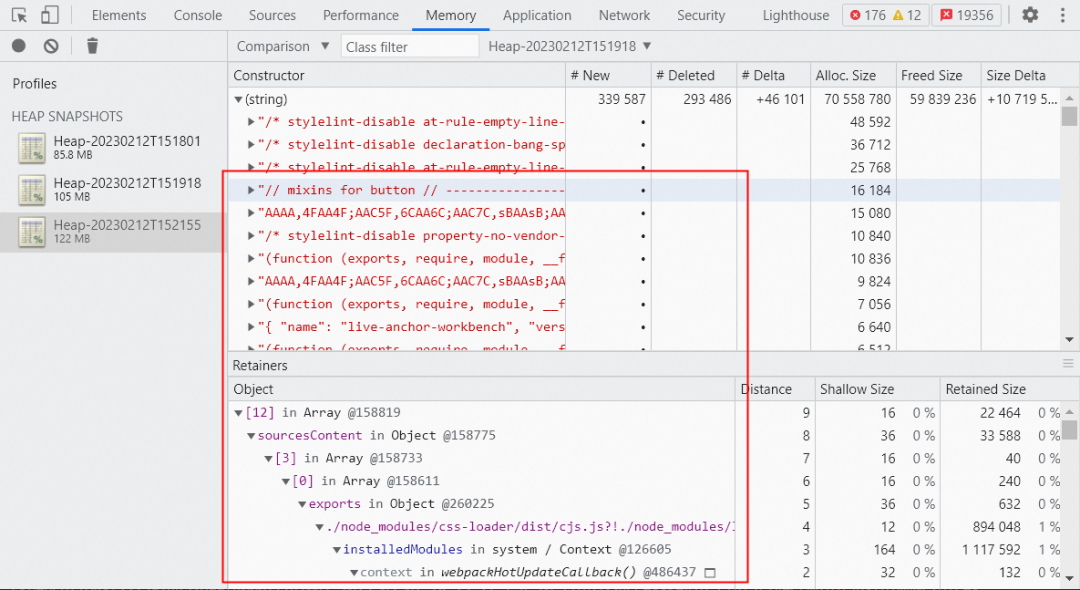Sort by the # Deleted column header
Viewport: 1080px width, 590px height.
click(694, 75)
